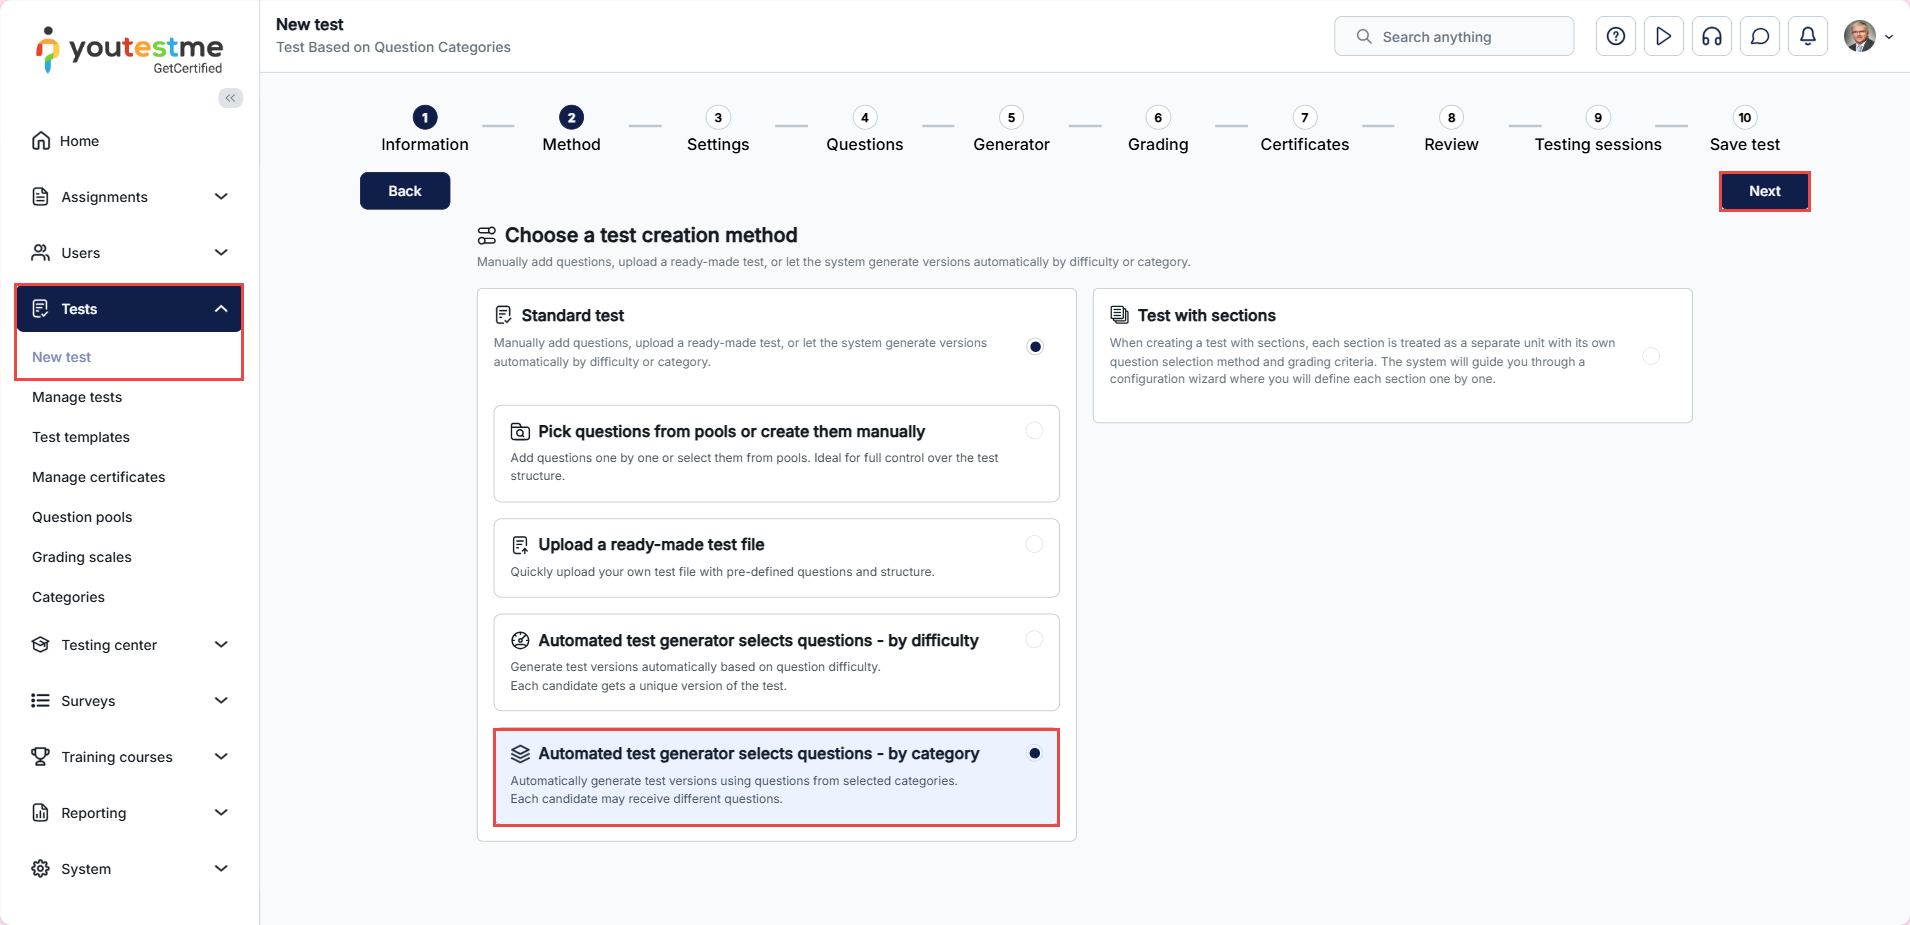Screen dimensions: 1910x925
Task: Go to Question pools menu item
Action: click(82, 517)
